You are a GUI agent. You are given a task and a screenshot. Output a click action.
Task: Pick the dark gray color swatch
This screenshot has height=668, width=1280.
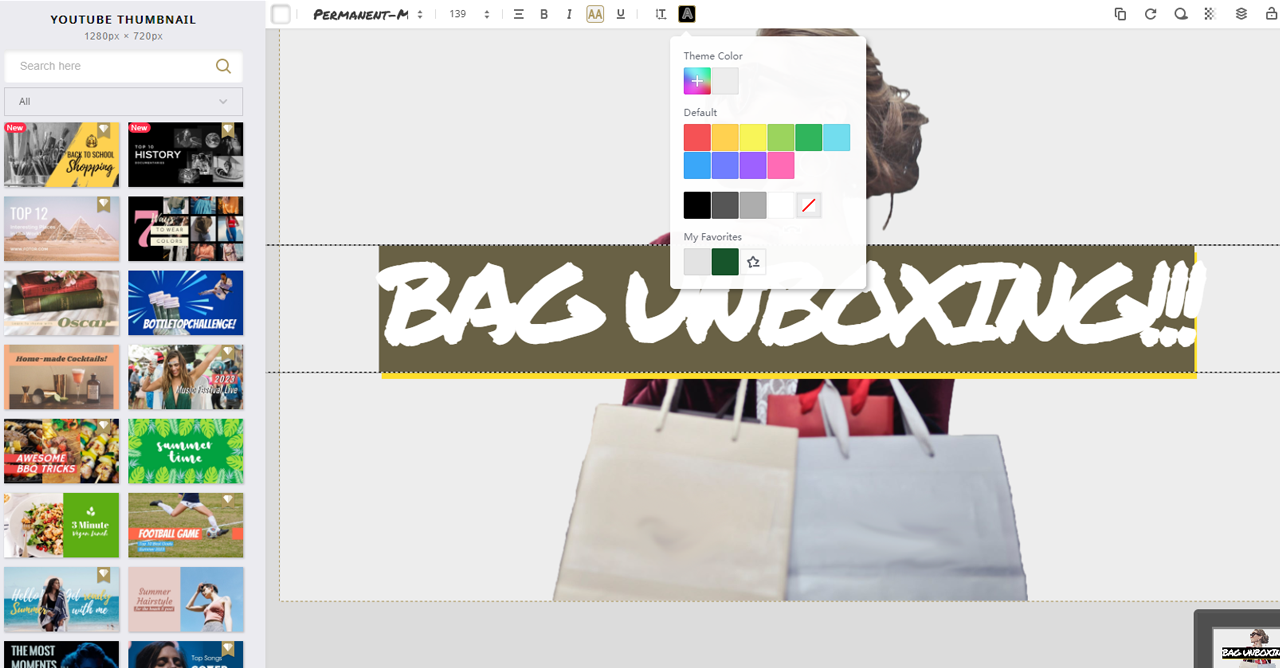[725, 205]
